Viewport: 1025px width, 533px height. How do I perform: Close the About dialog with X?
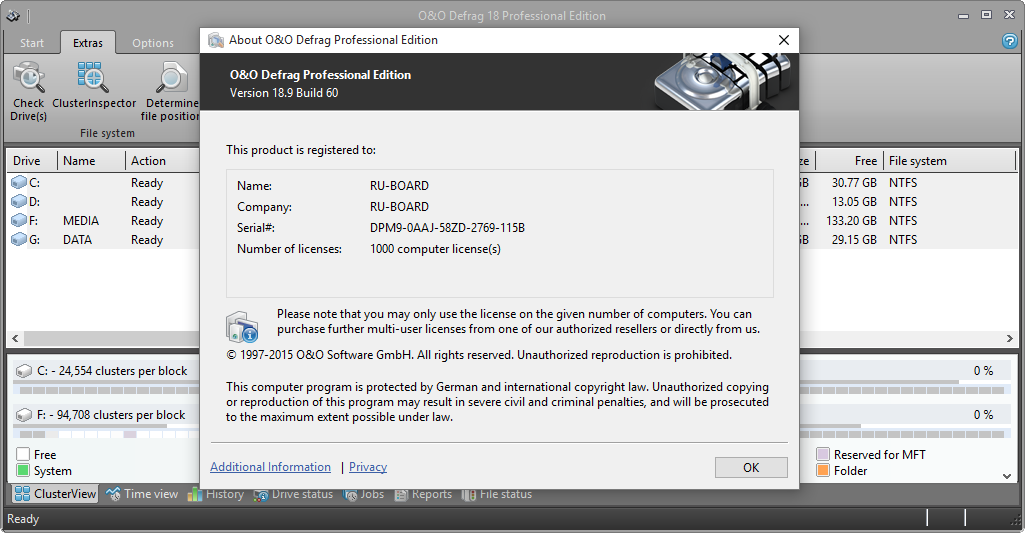(784, 40)
